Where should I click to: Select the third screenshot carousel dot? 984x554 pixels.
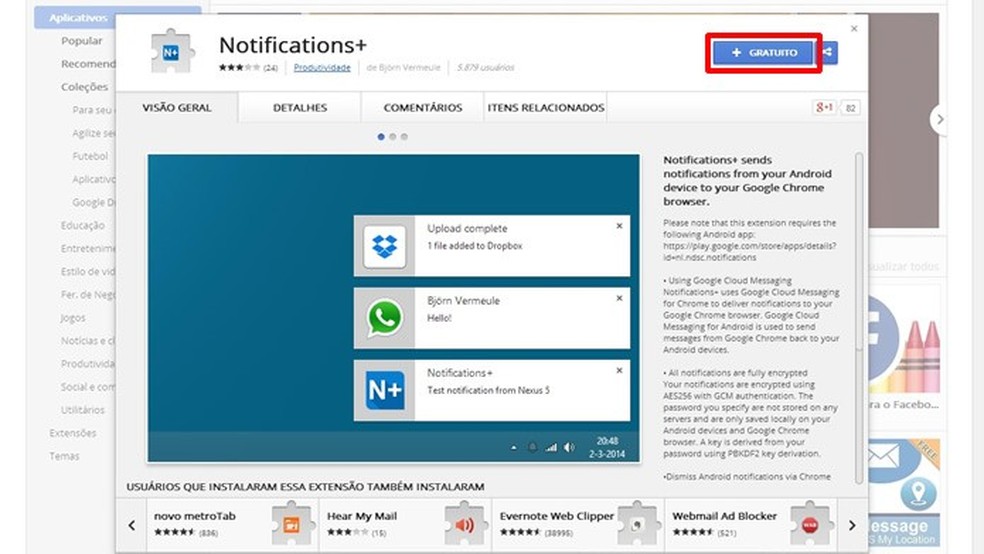coord(404,137)
